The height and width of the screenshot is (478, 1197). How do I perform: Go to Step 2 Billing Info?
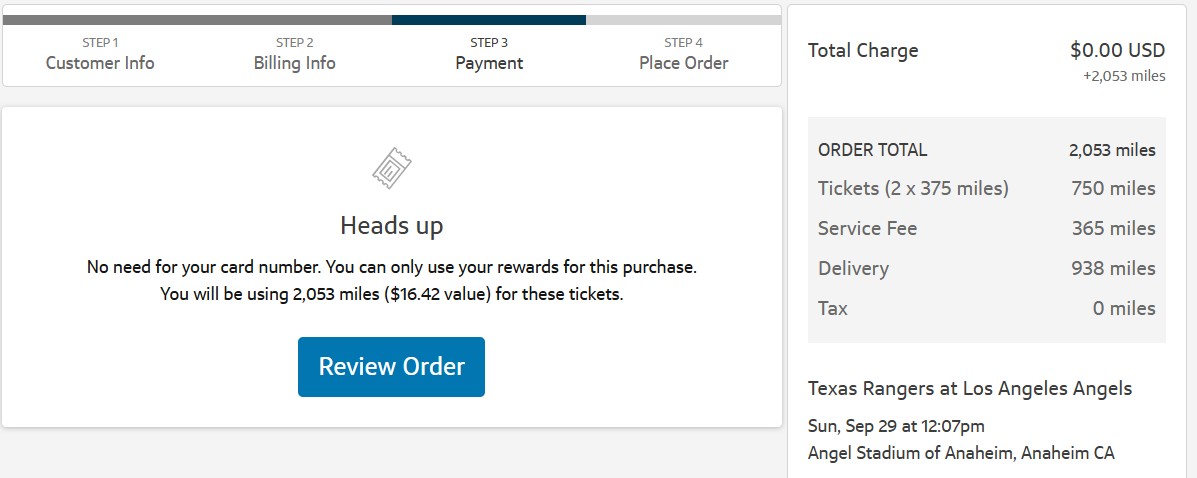(294, 54)
